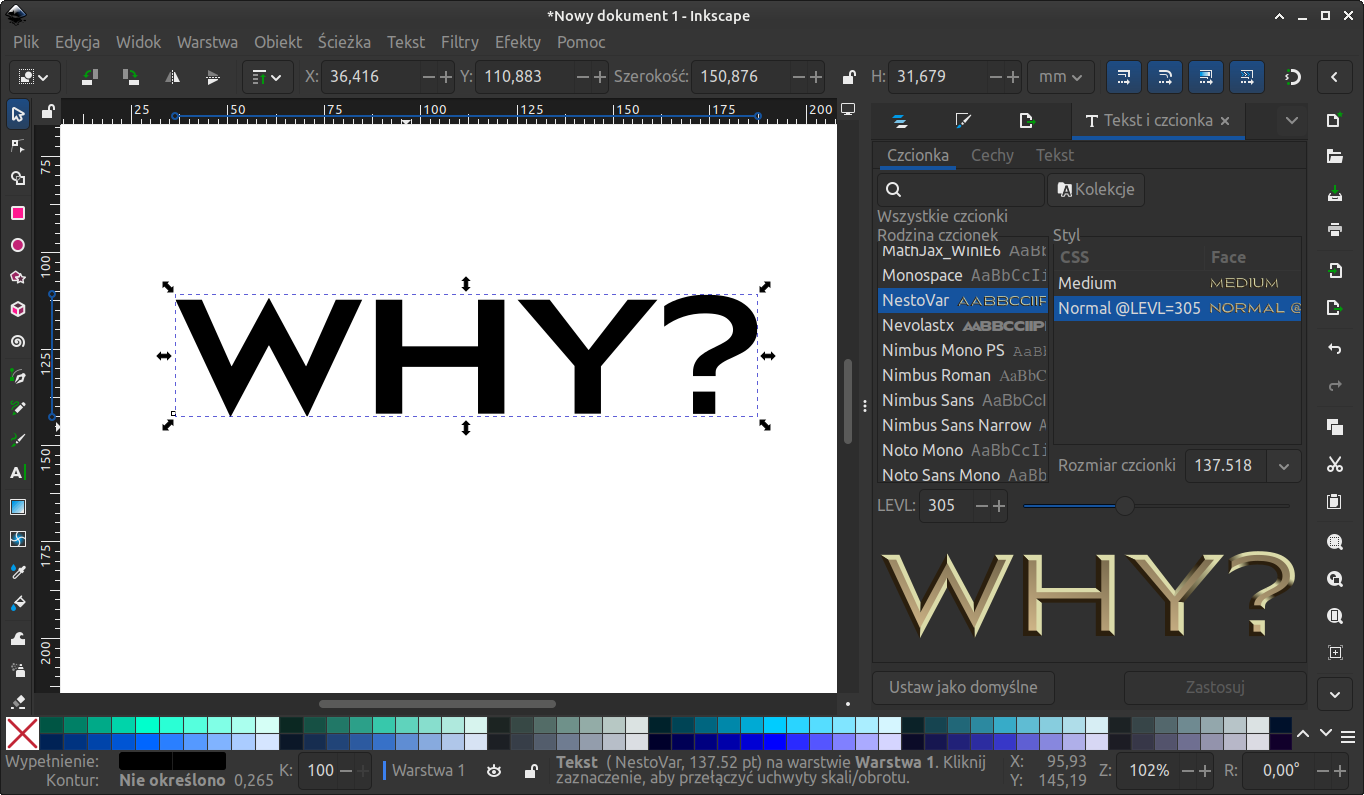The height and width of the screenshot is (795, 1364).
Task: Select the Selector arrow tool
Action: pyautogui.click(x=17, y=114)
